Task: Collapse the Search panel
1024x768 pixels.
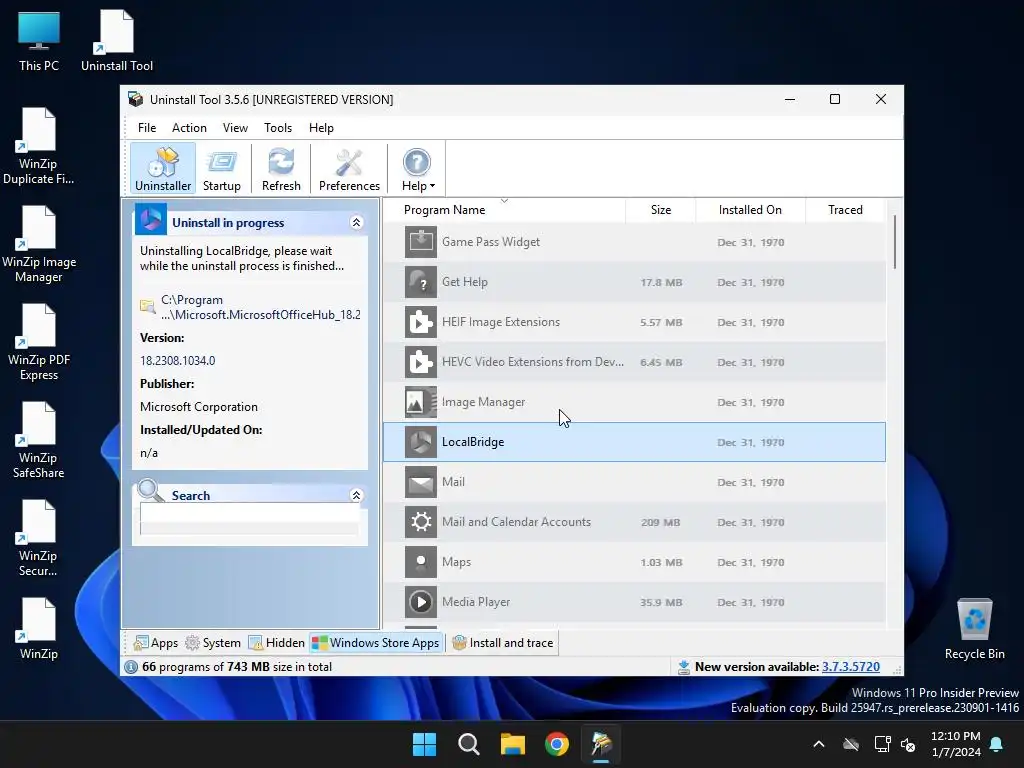Action: pos(356,495)
